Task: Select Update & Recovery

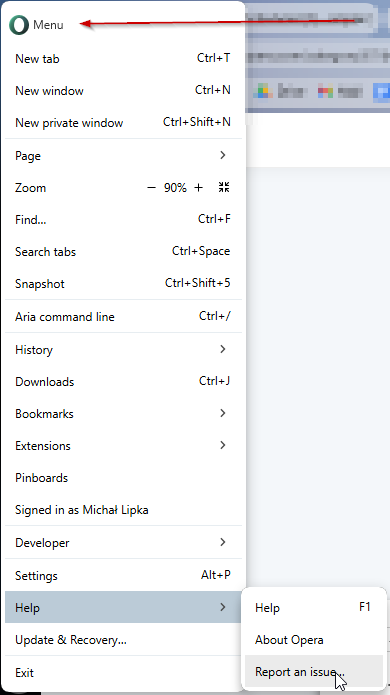Action: tap(124, 640)
